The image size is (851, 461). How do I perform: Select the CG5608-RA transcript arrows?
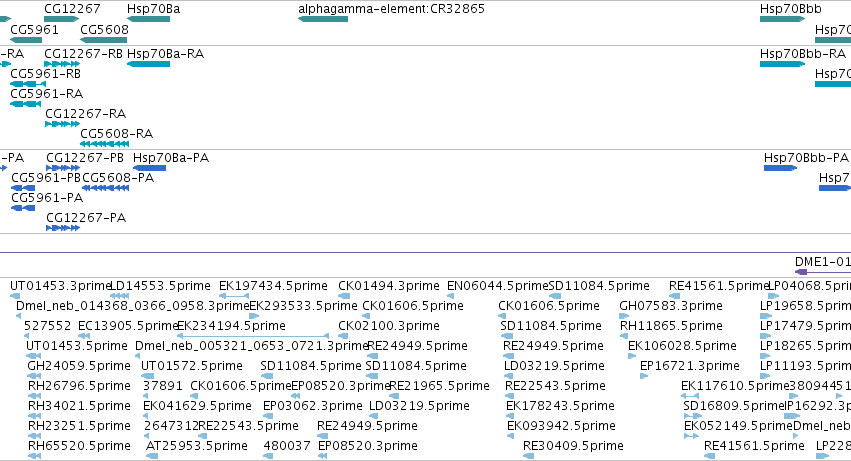(104, 144)
